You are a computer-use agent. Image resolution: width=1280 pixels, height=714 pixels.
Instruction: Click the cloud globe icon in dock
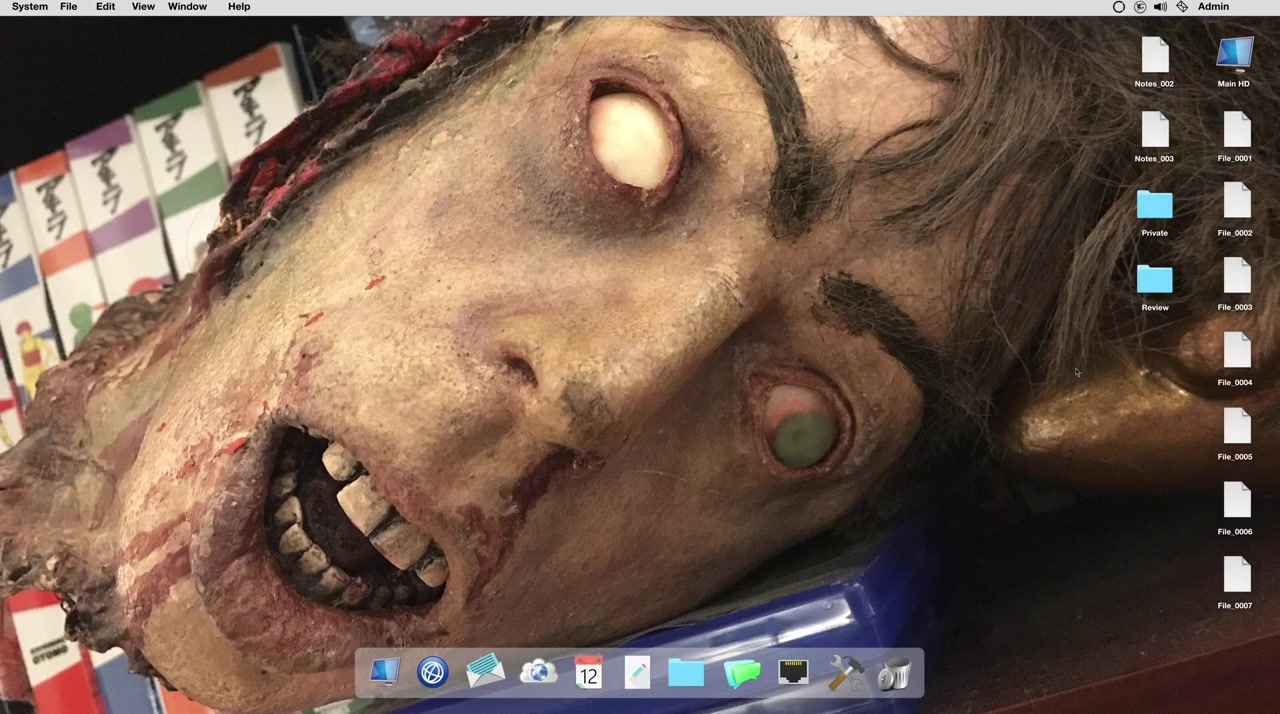tap(538, 673)
